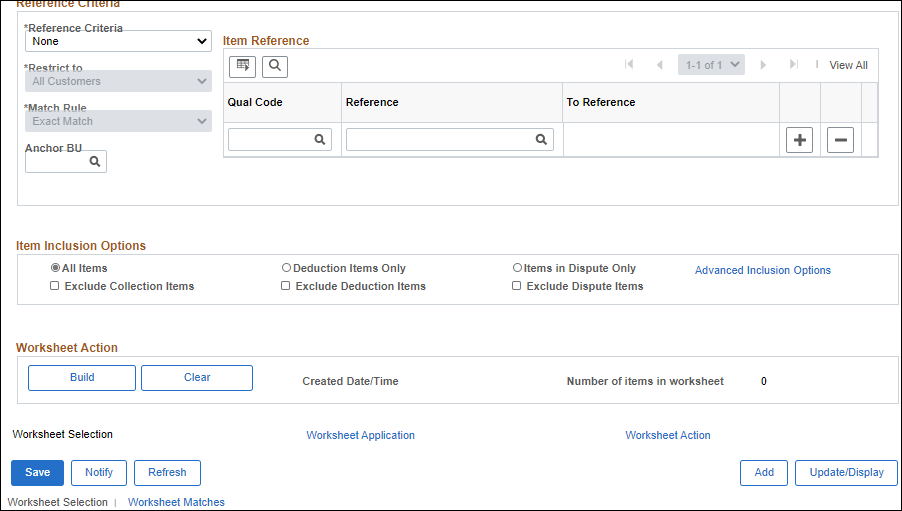The width and height of the screenshot is (902, 511).
Task: Open the Qual Code lookup magnifier
Action: 320,139
